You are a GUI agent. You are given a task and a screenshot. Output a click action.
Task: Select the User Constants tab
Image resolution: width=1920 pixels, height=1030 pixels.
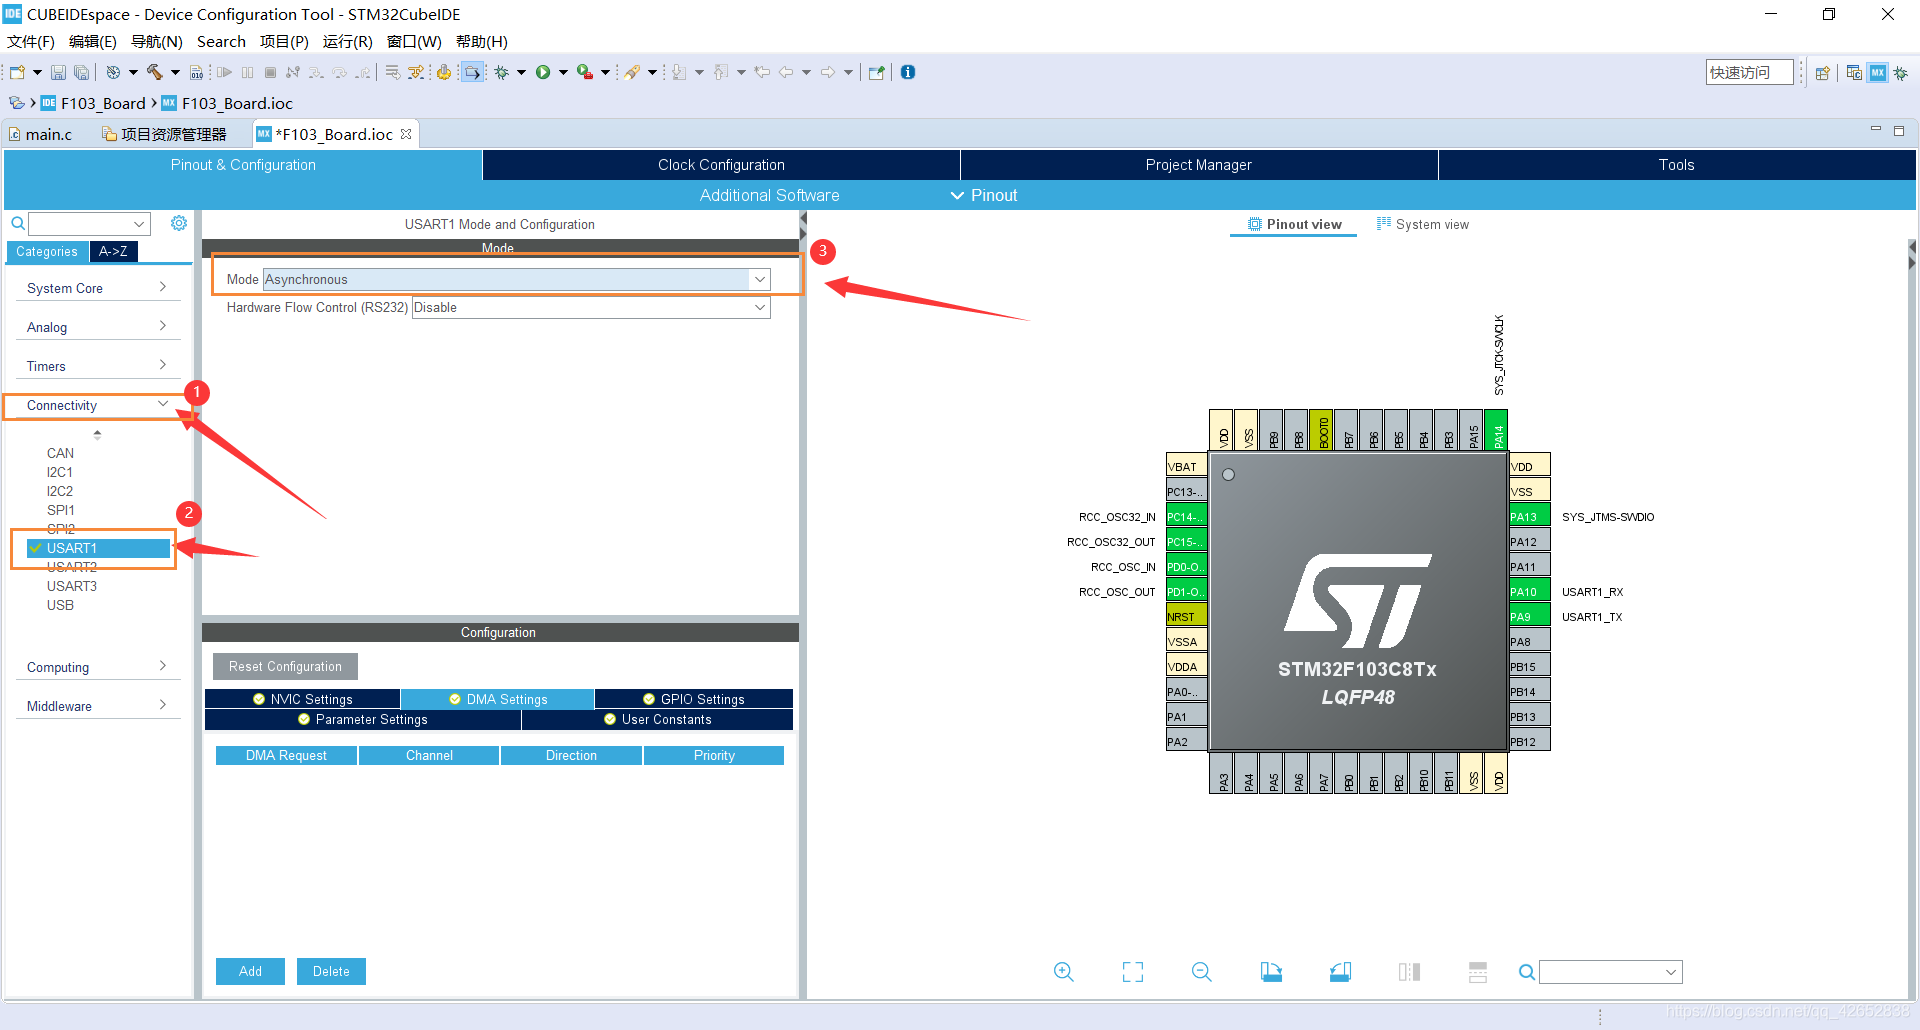pos(657,719)
